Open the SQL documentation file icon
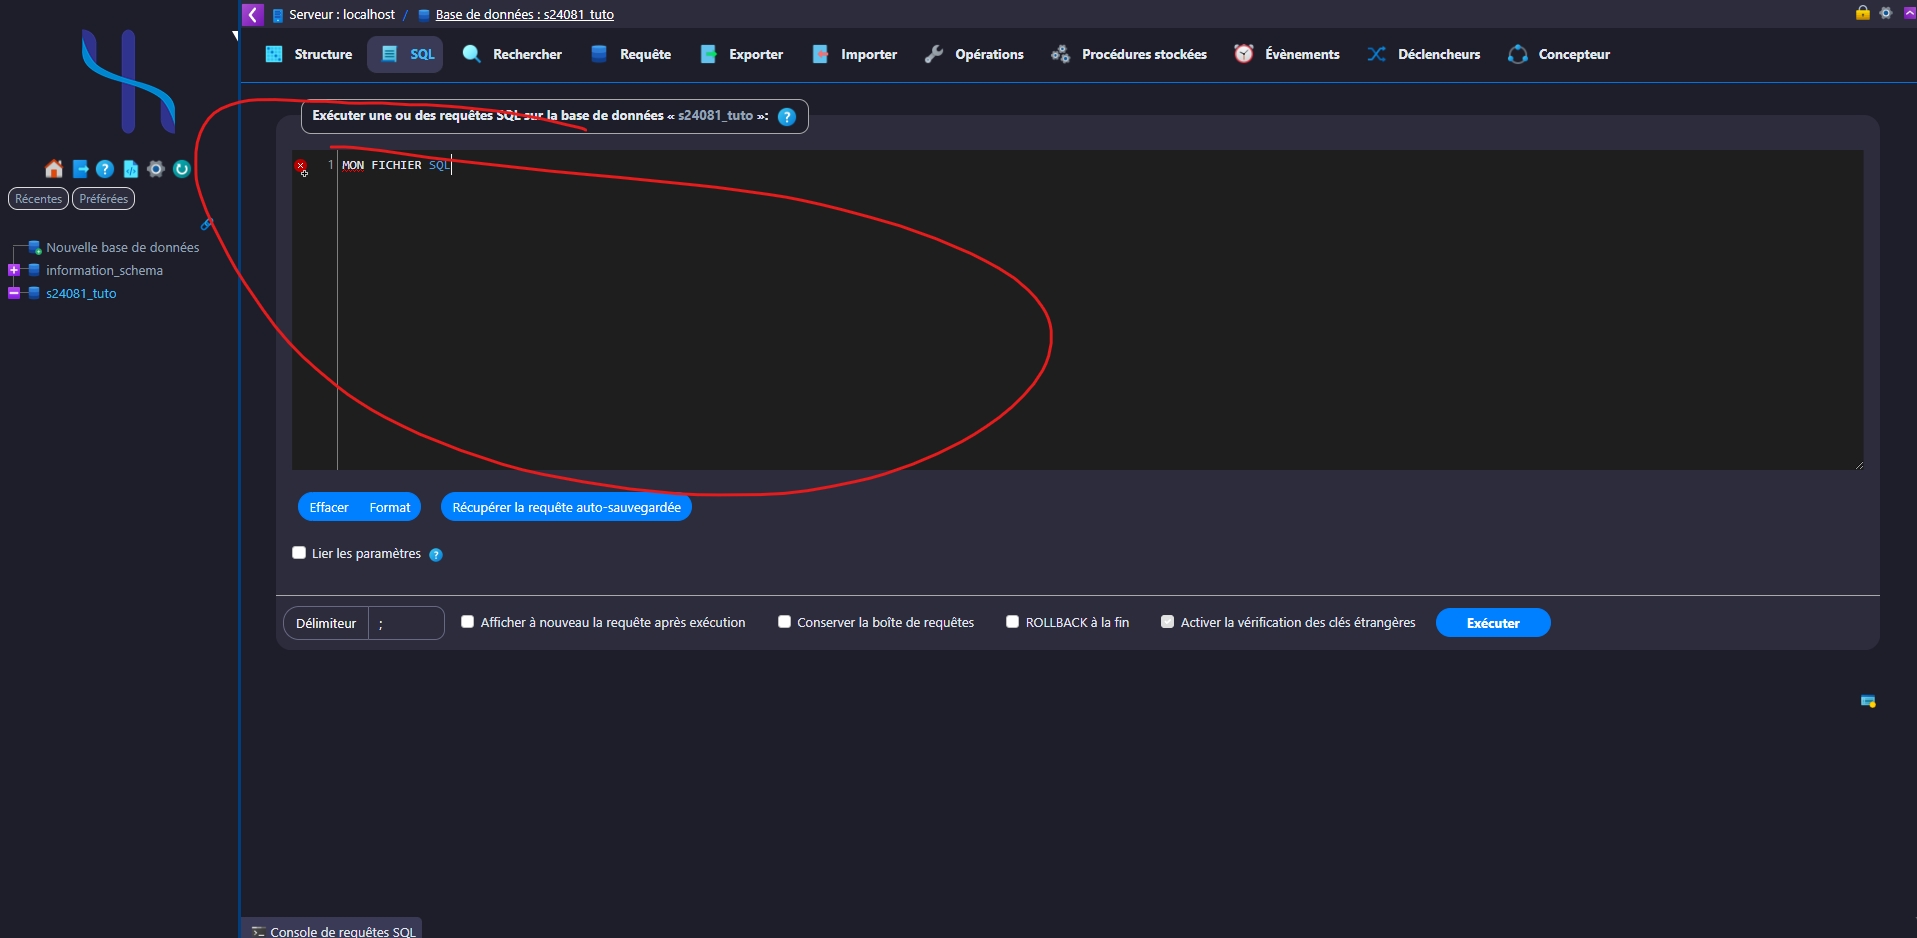 130,169
